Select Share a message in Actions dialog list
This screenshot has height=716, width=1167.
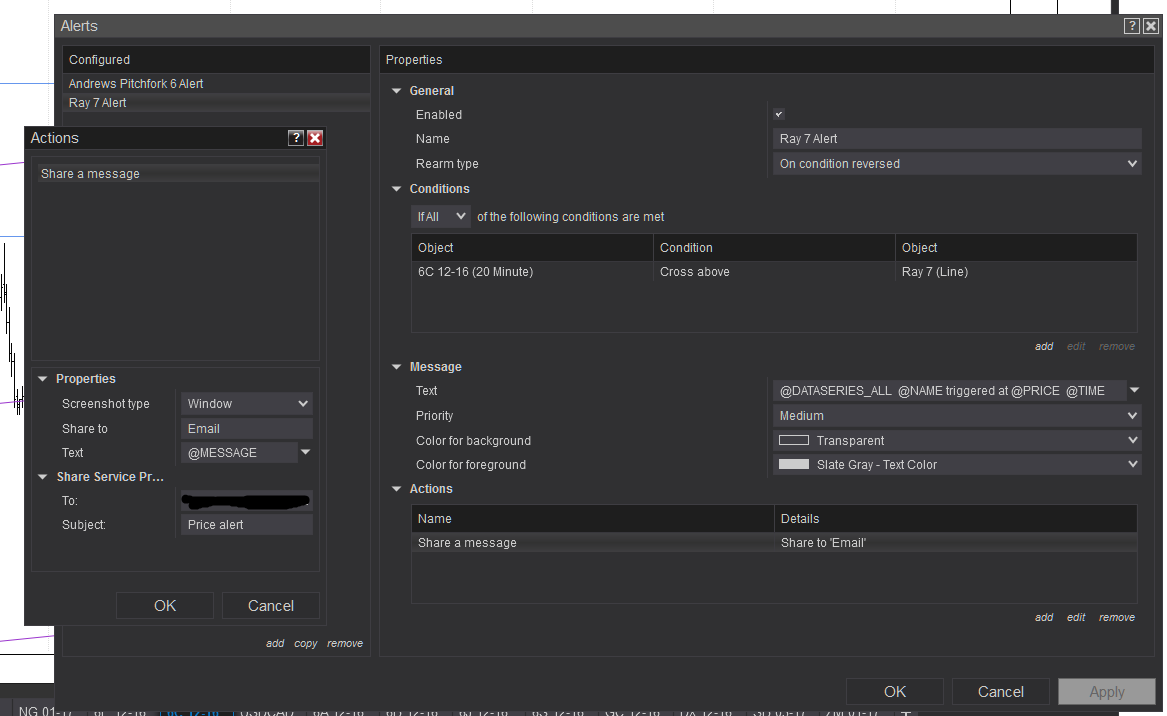178,173
